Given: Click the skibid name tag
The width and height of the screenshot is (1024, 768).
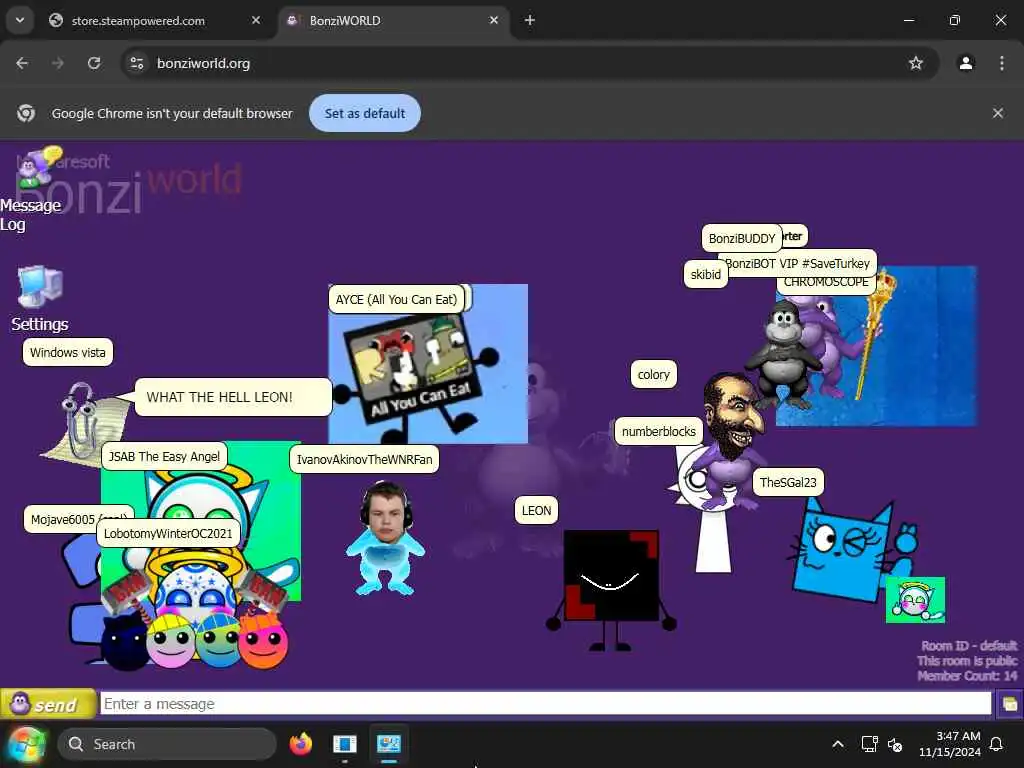Looking at the screenshot, I should point(705,274).
